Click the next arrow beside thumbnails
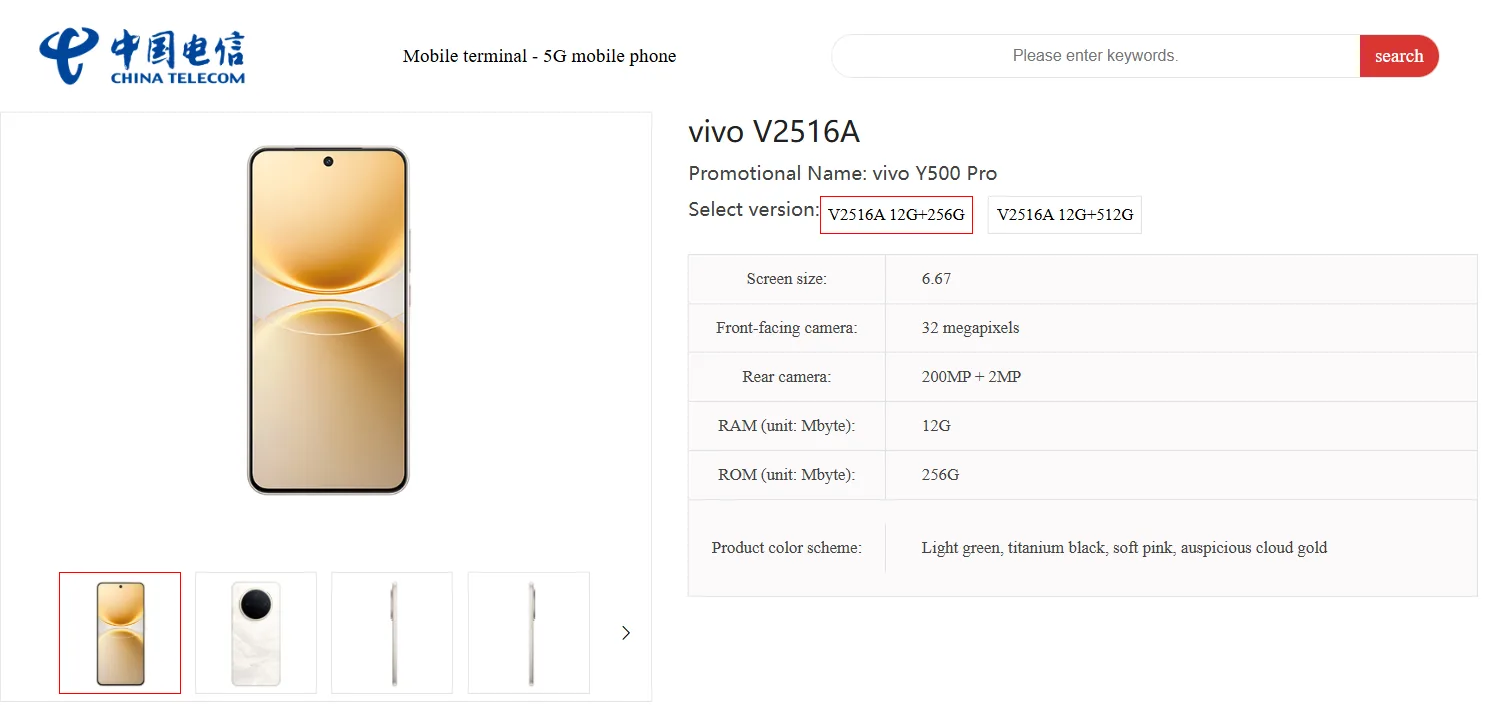This screenshot has height=708, width=1495. (625, 632)
